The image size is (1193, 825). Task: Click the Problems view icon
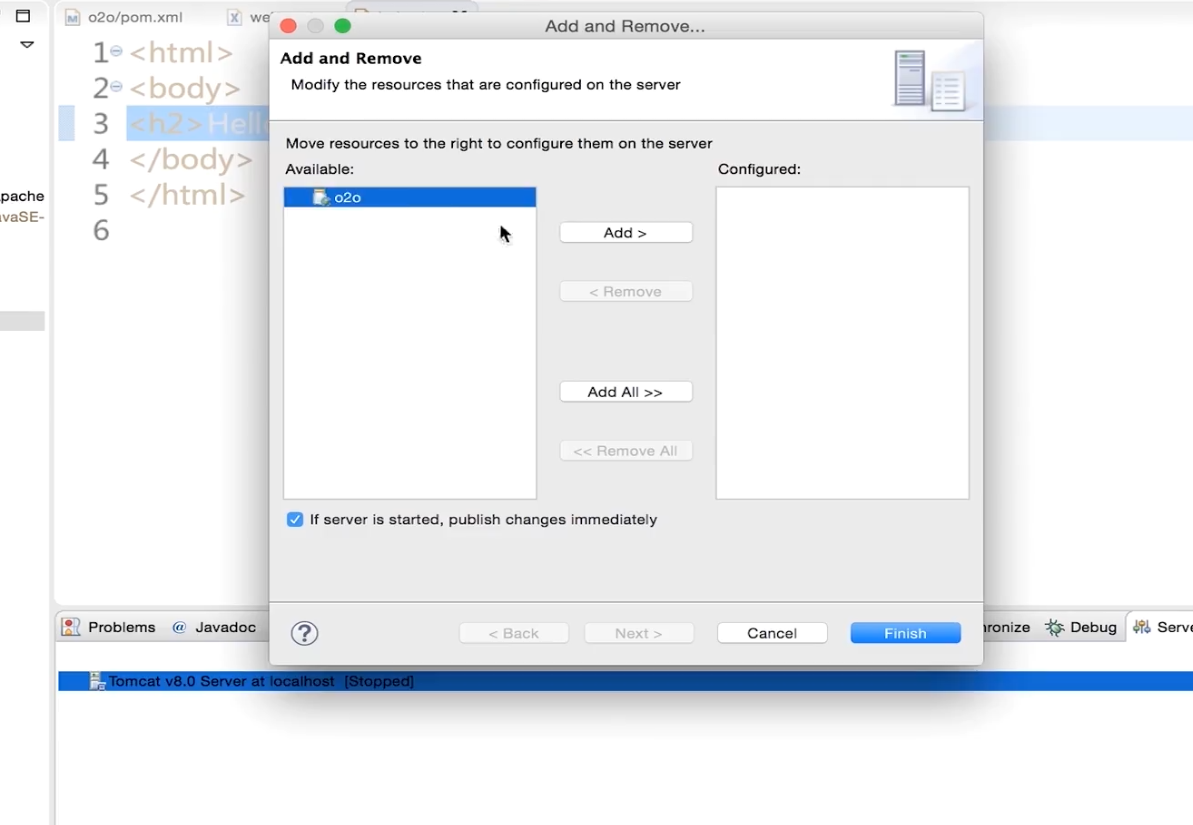pos(70,627)
